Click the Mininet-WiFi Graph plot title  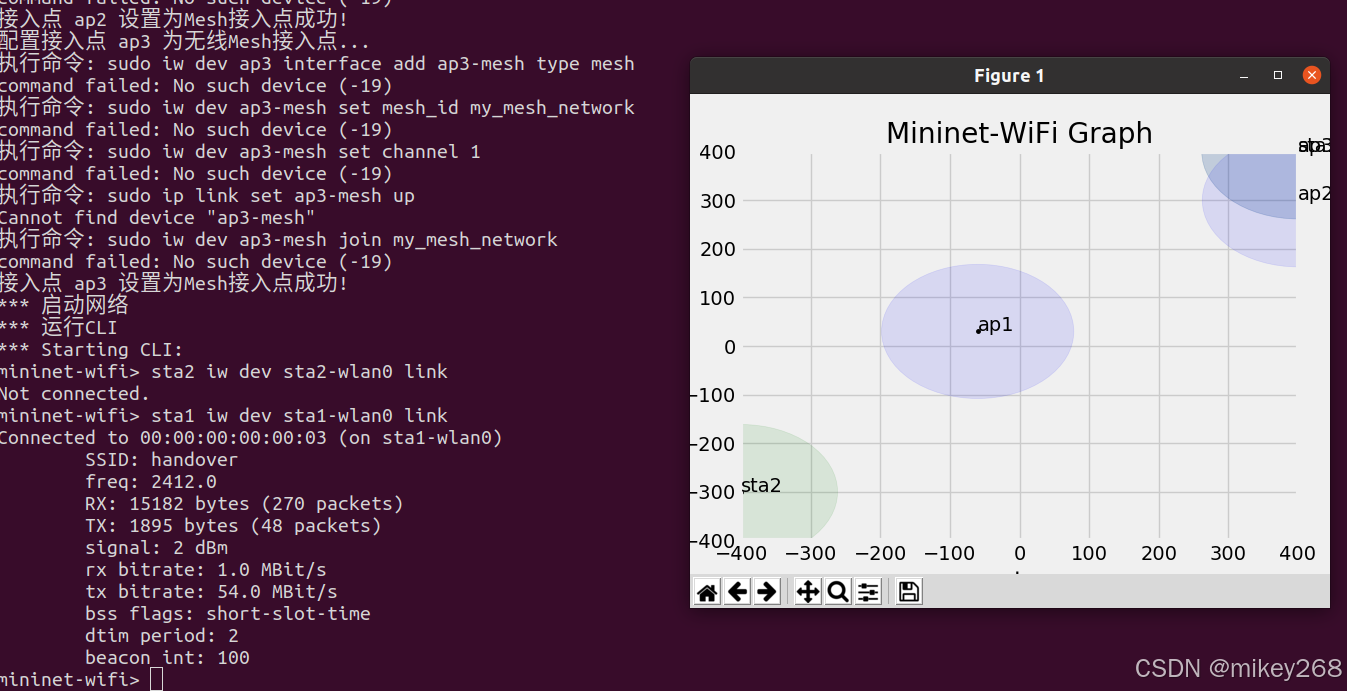click(x=1018, y=132)
